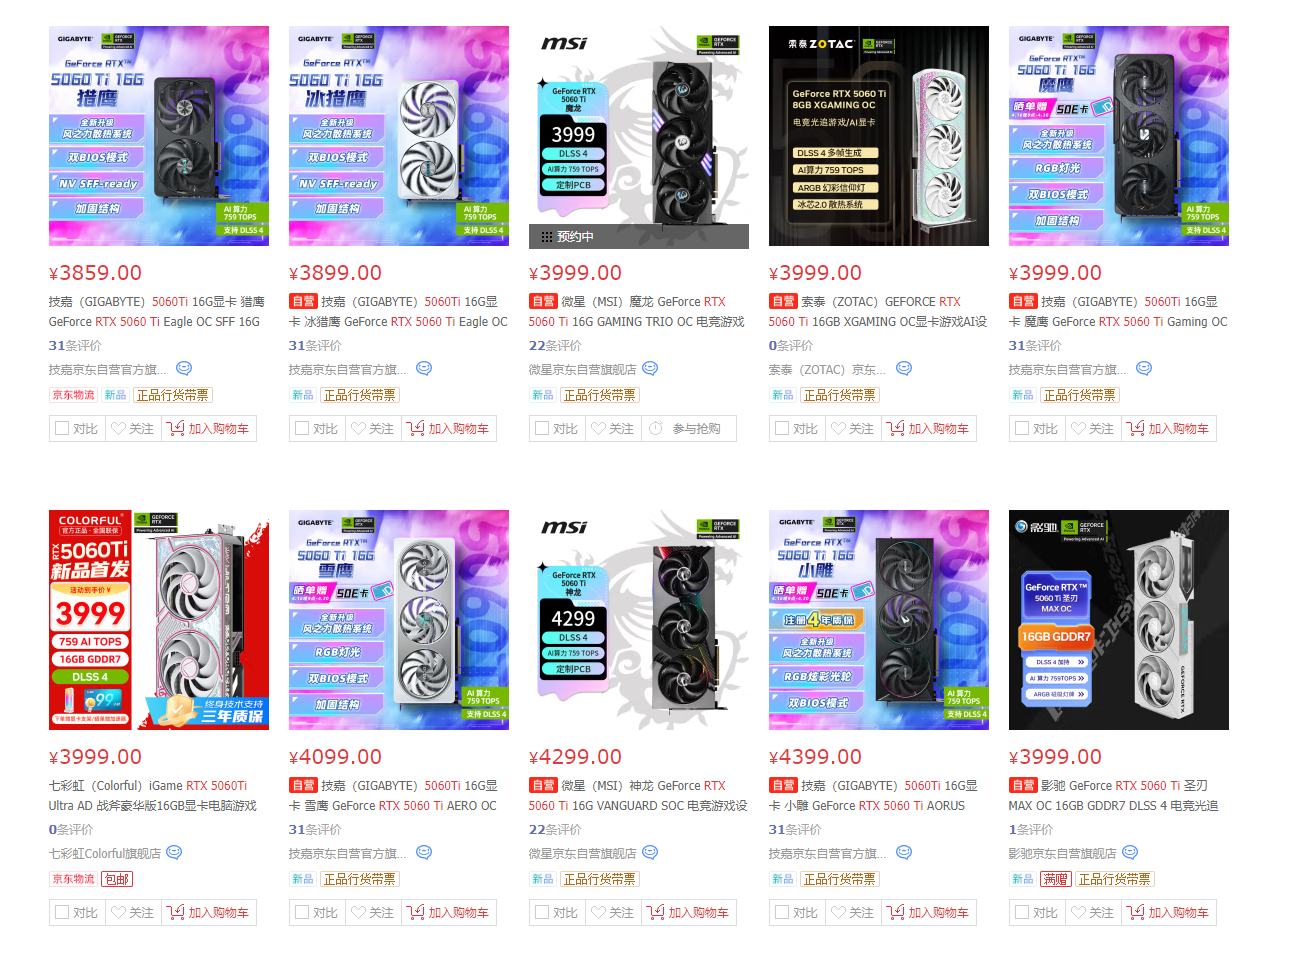Screen dimensions: 1306x961
Task: Click 加入购物车 cart button for Colorful iGame card
Action: [x=208, y=912]
